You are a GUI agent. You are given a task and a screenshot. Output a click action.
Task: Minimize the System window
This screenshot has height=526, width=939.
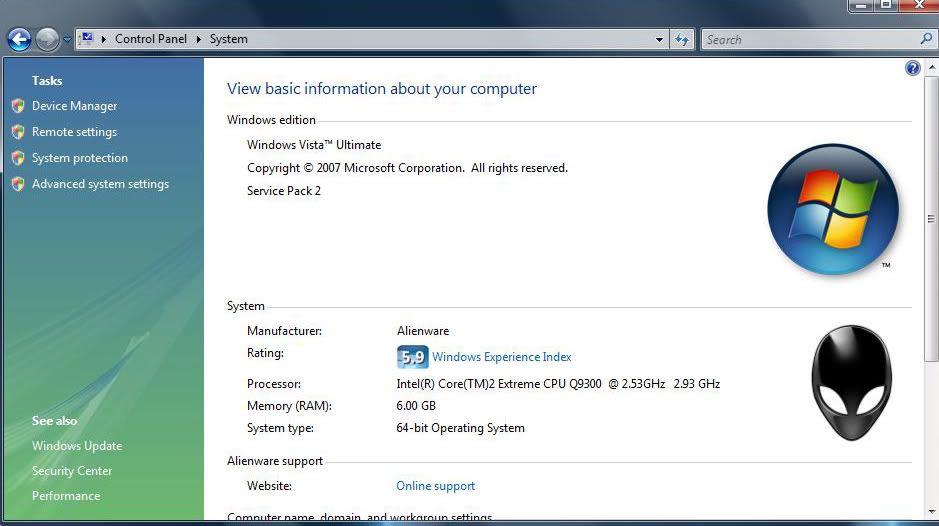point(861,5)
